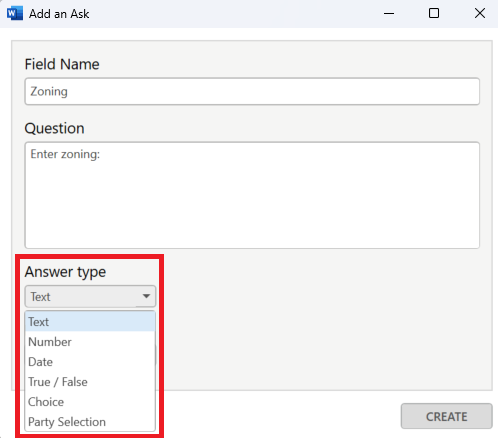The width and height of the screenshot is (498, 438).
Task: Maximize the Add an Ask window
Action: pos(434,14)
